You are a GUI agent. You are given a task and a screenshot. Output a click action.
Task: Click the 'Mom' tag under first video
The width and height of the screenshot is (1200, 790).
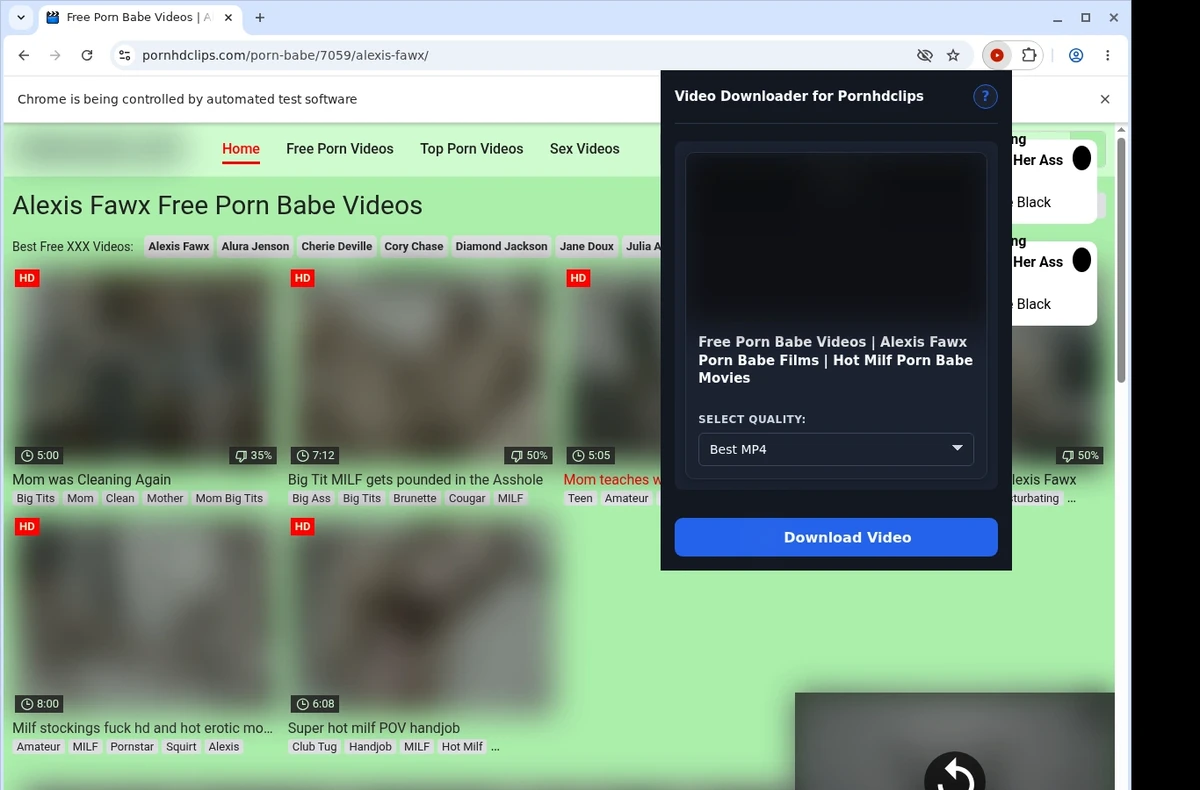click(x=80, y=498)
